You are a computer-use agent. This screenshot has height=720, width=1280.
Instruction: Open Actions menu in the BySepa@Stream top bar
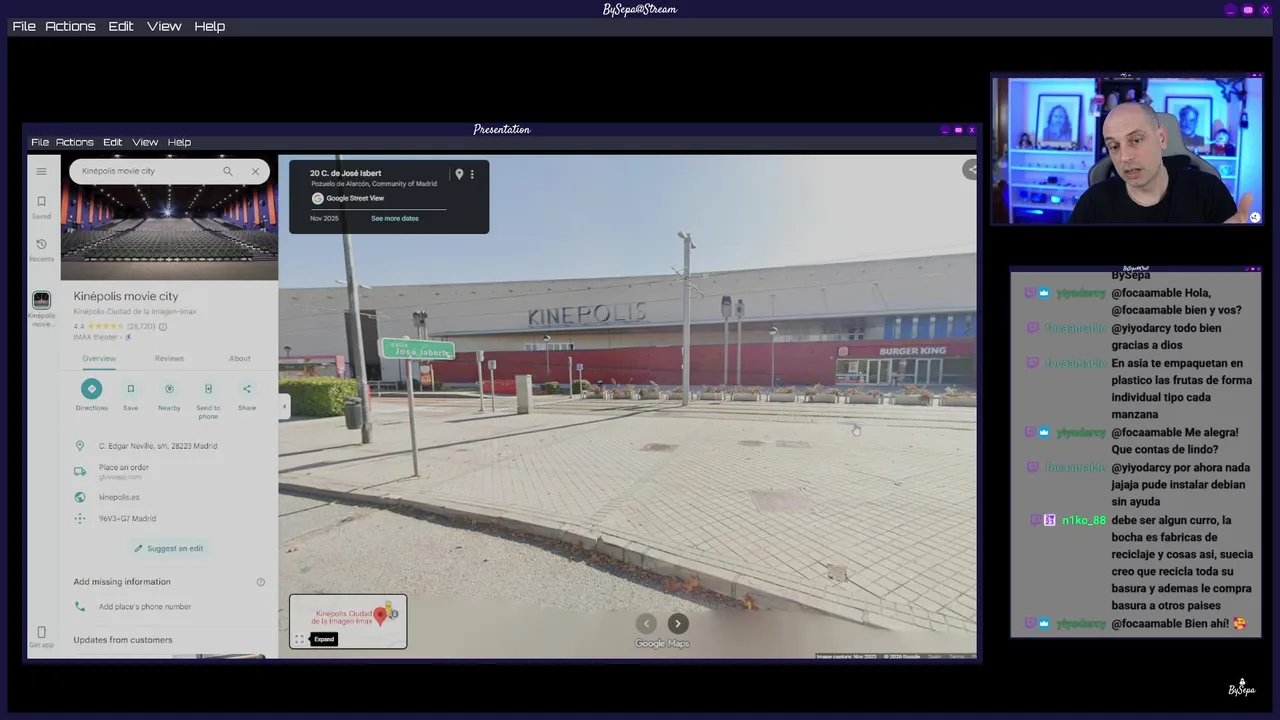pyautogui.click(x=71, y=26)
